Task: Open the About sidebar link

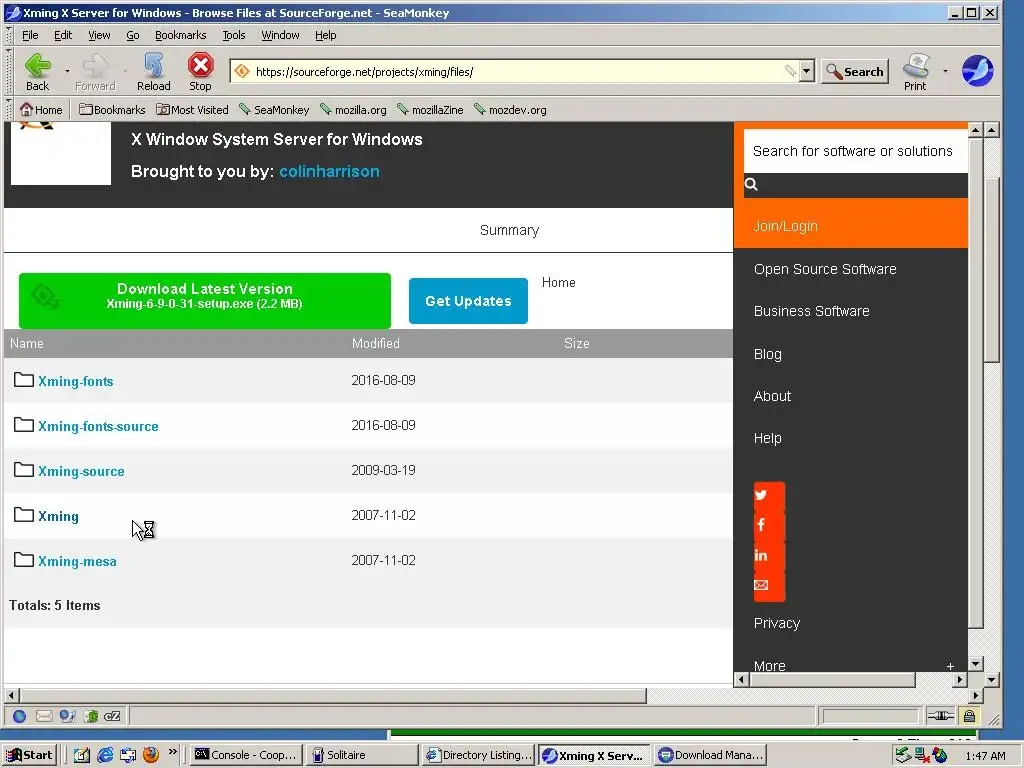Action: tap(772, 396)
